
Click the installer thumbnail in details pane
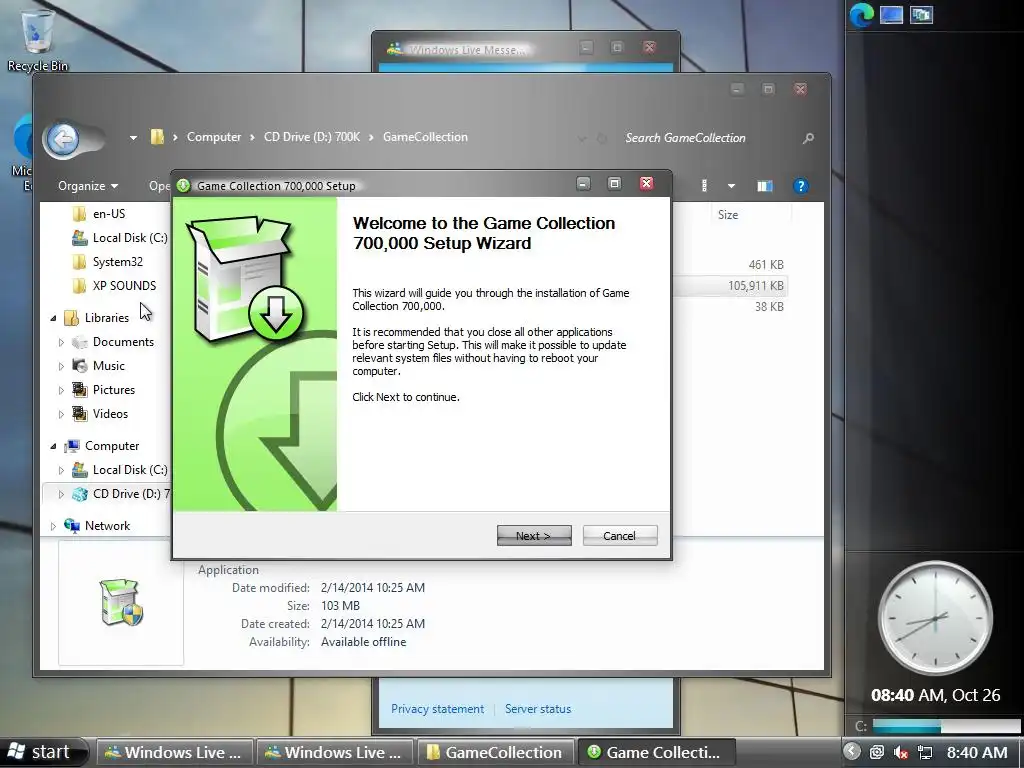click(121, 602)
